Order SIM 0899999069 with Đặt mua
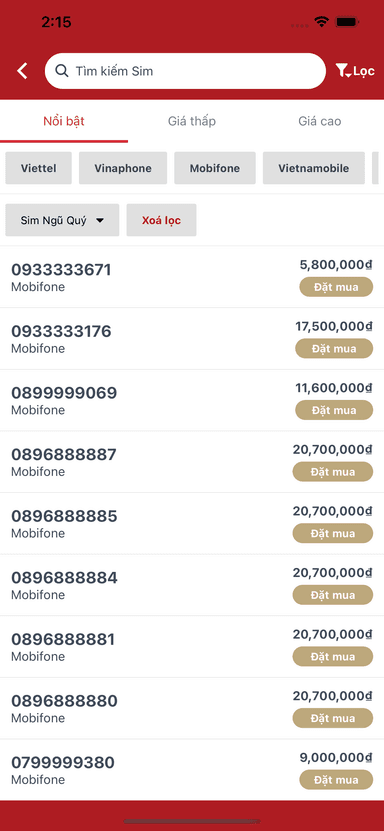Image resolution: width=384 pixels, height=831 pixels. click(x=334, y=410)
